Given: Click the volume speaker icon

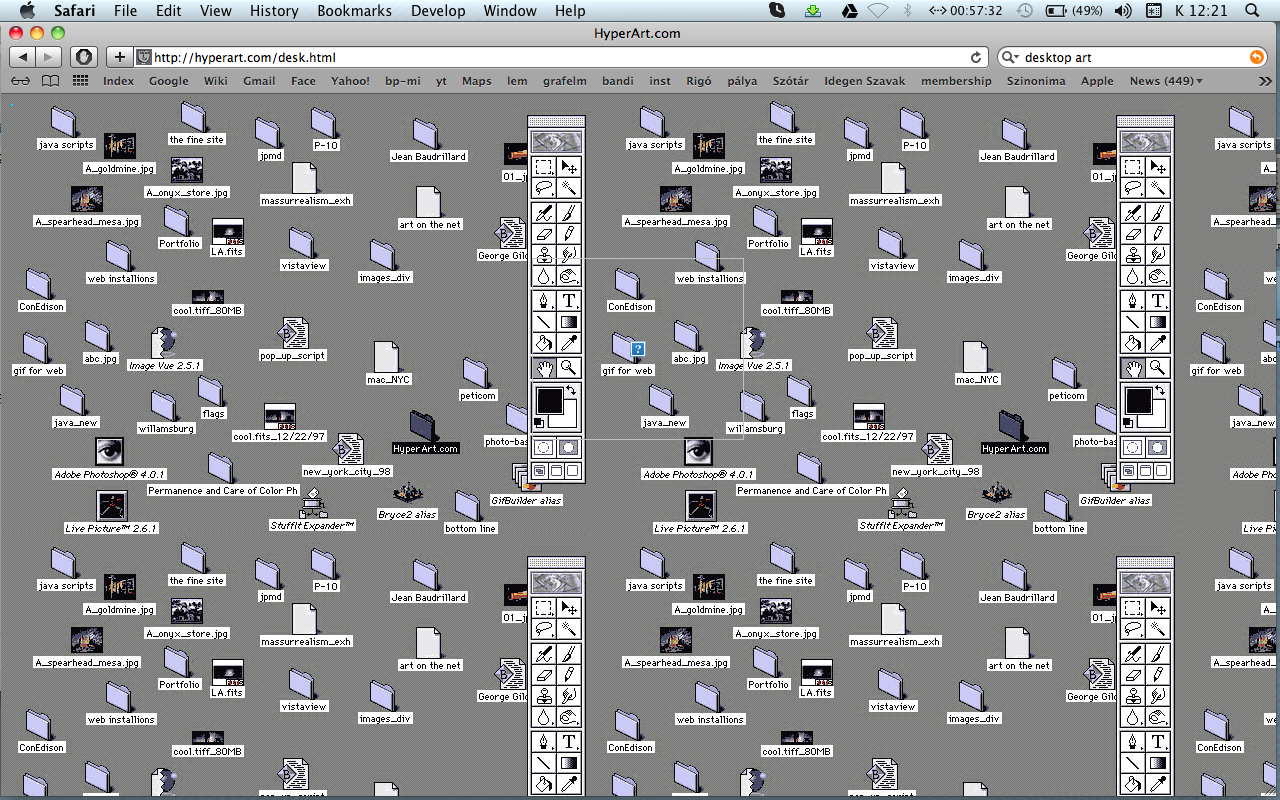Looking at the screenshot, I should click(x=1122, y=11).
